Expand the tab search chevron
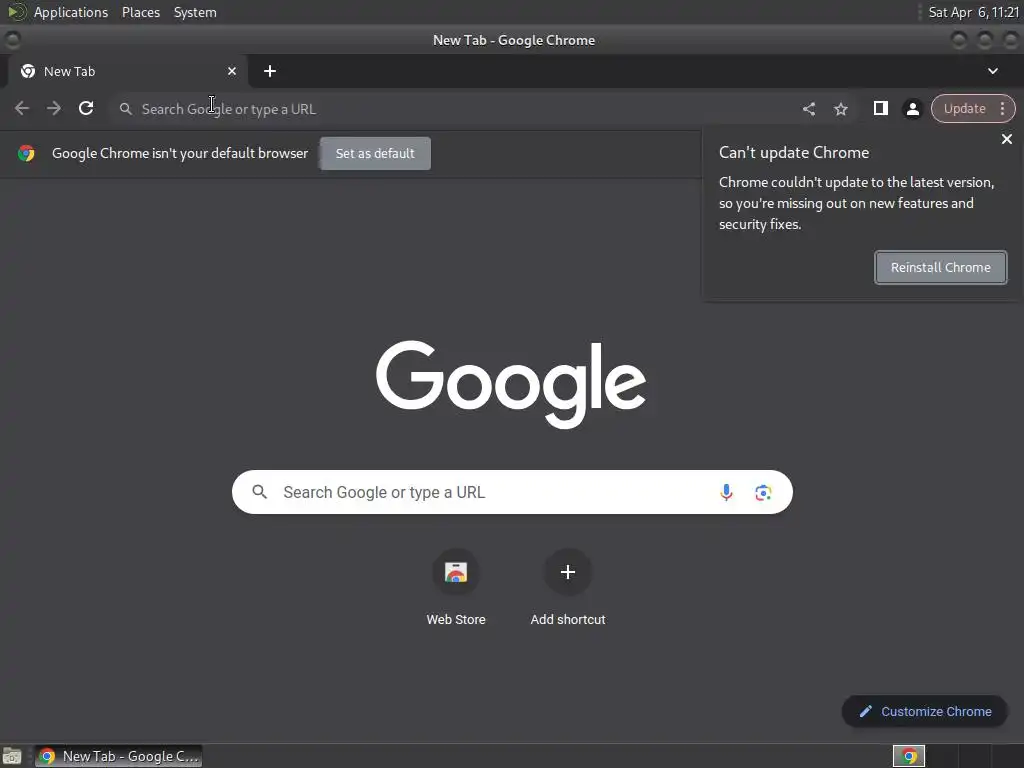The width and height of the screenshot is (1024, 768). point(993,71)
